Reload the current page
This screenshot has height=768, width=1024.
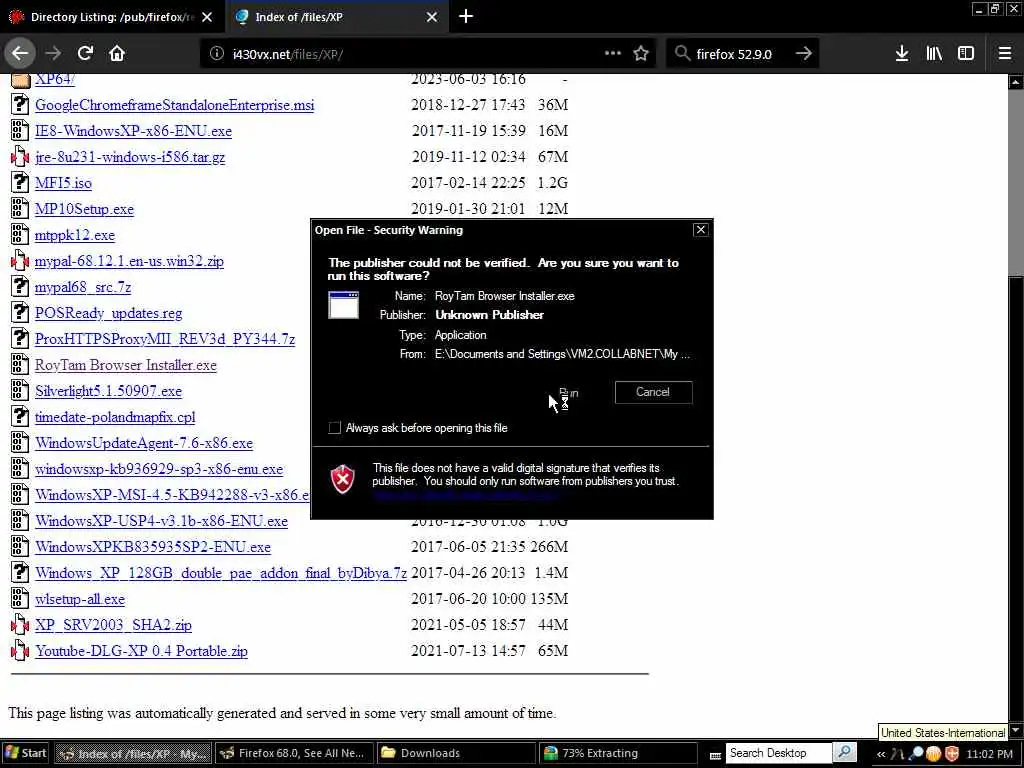coord(85,54)
